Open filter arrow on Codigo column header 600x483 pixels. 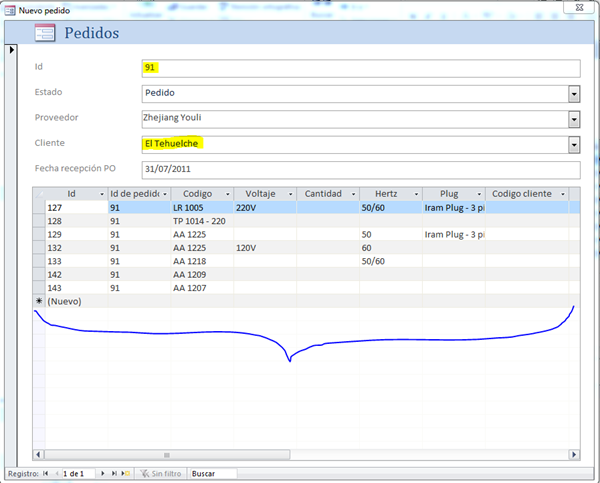coord(226,194)
